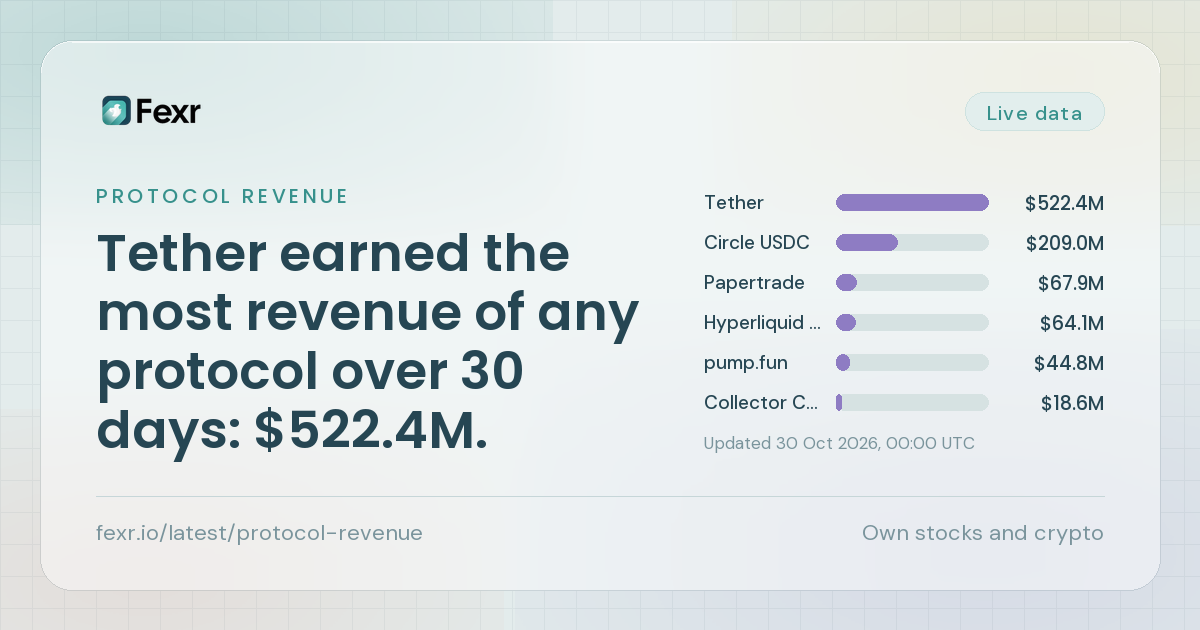
Task: Click the $522.4M value for Tether
Action: (x=1064, y=203)
